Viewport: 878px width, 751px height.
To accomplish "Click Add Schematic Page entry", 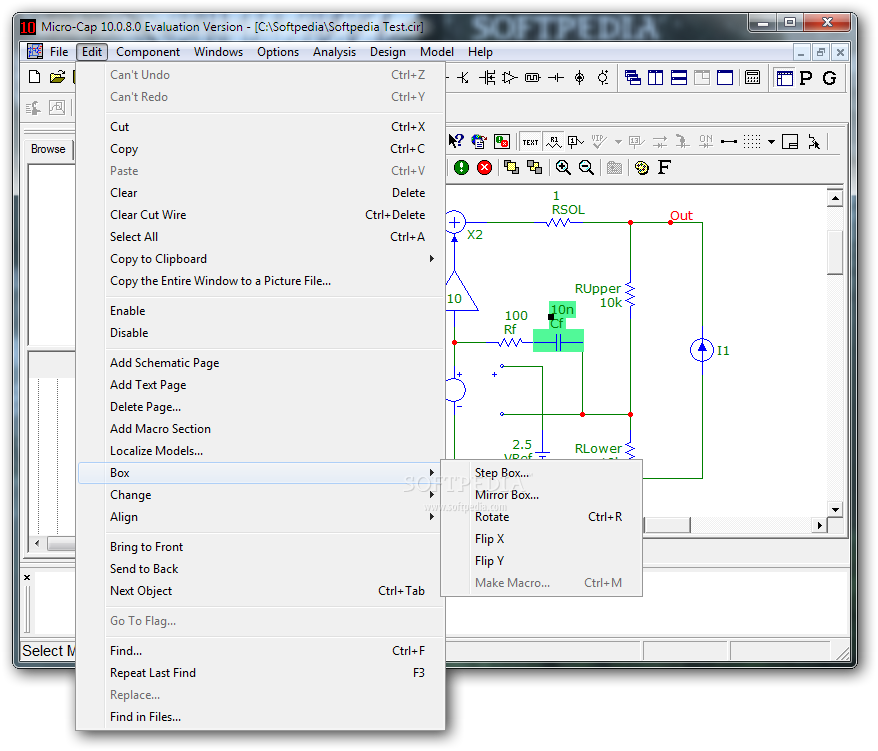I will click(260, 363).
